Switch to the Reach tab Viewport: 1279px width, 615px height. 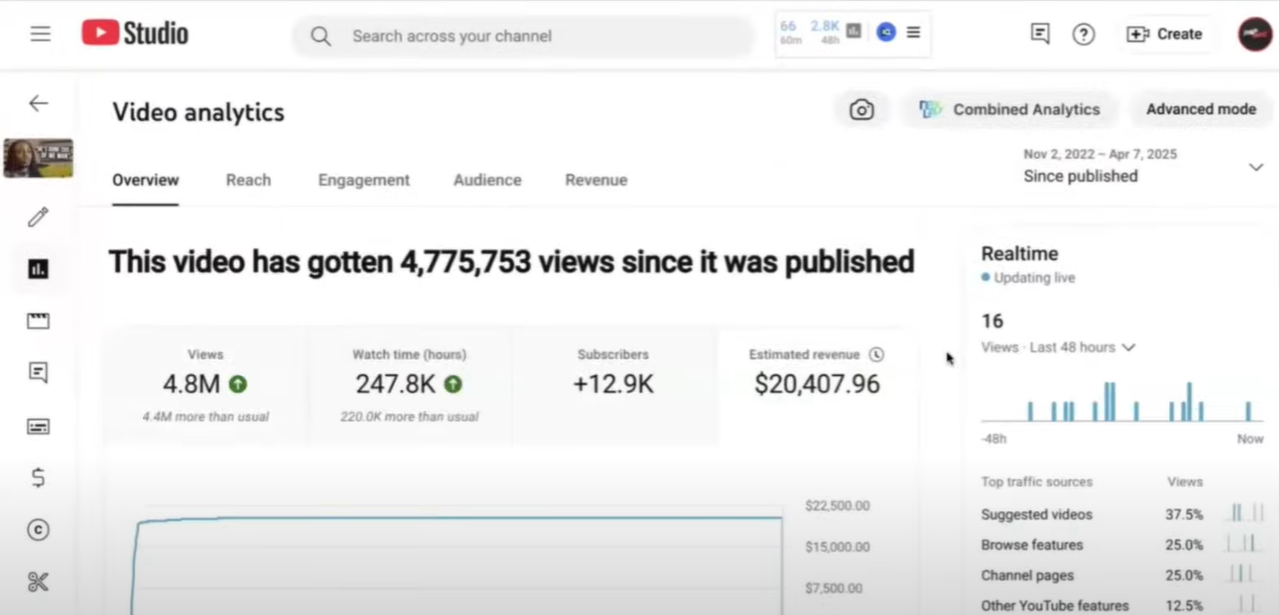[x=248, y=180]
